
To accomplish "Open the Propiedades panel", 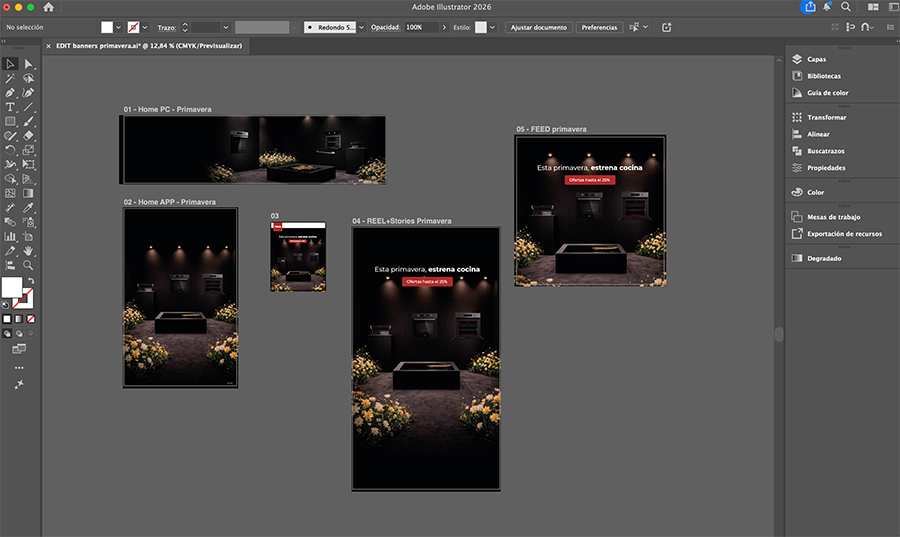I will [x=826, y=168].
